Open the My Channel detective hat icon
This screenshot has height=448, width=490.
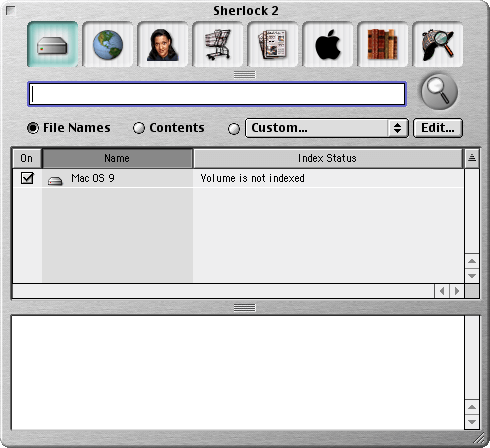pyautogui.click(x=437, y=44)
